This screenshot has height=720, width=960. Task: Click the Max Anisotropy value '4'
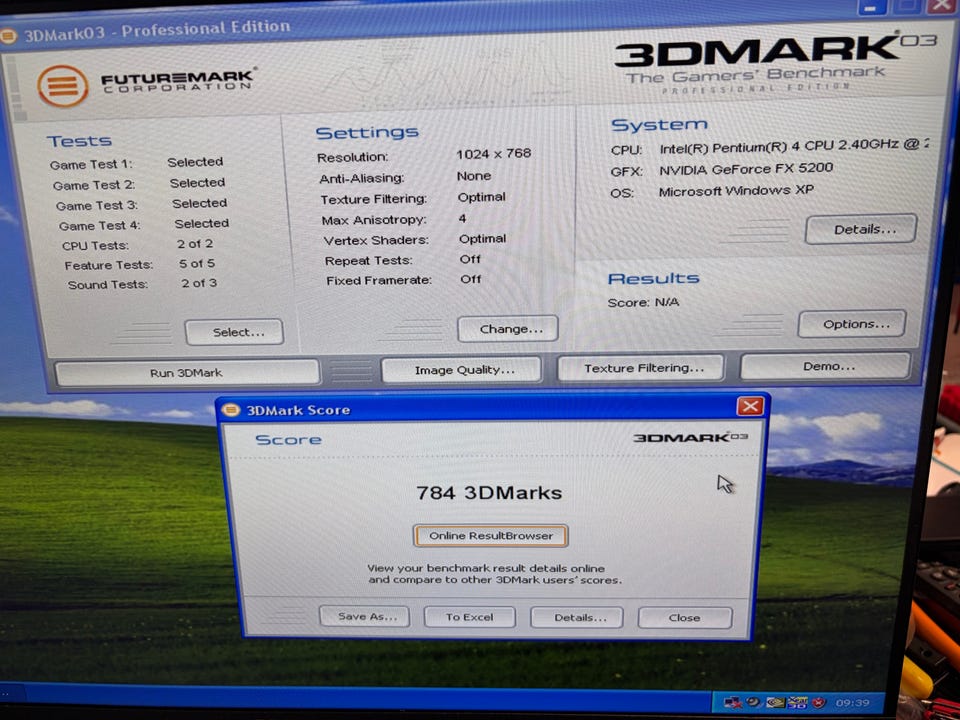[x=462, y=219]
